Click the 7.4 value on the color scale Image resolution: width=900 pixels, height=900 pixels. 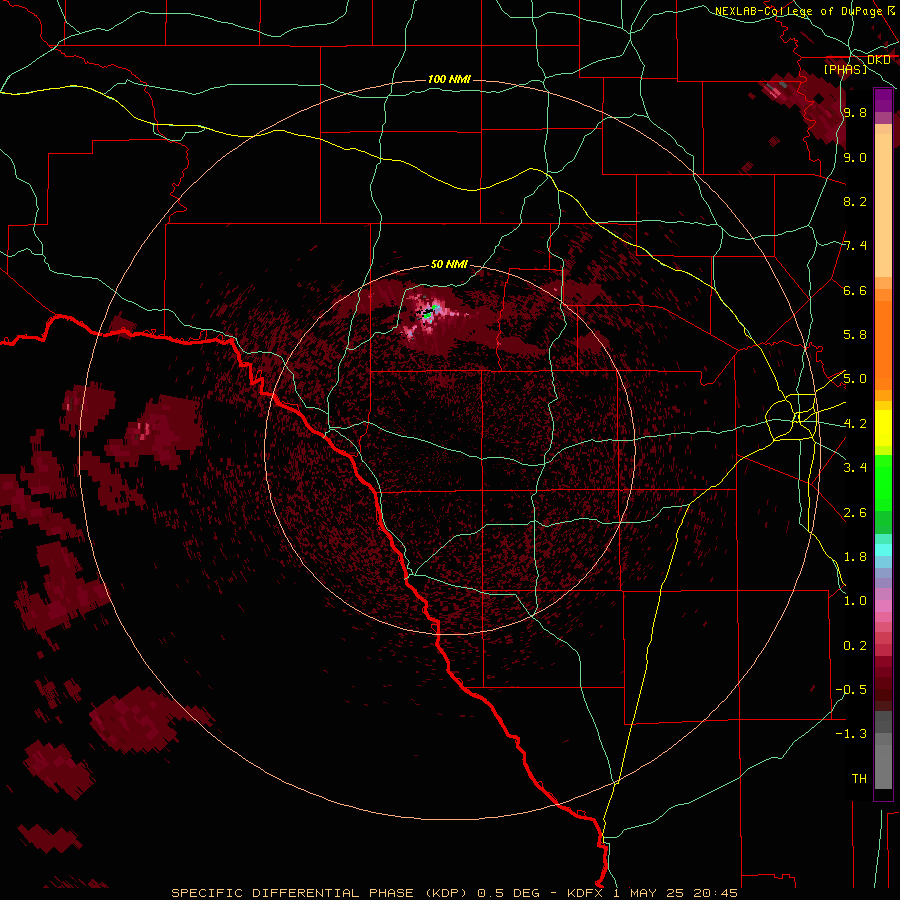coord(855,246)
